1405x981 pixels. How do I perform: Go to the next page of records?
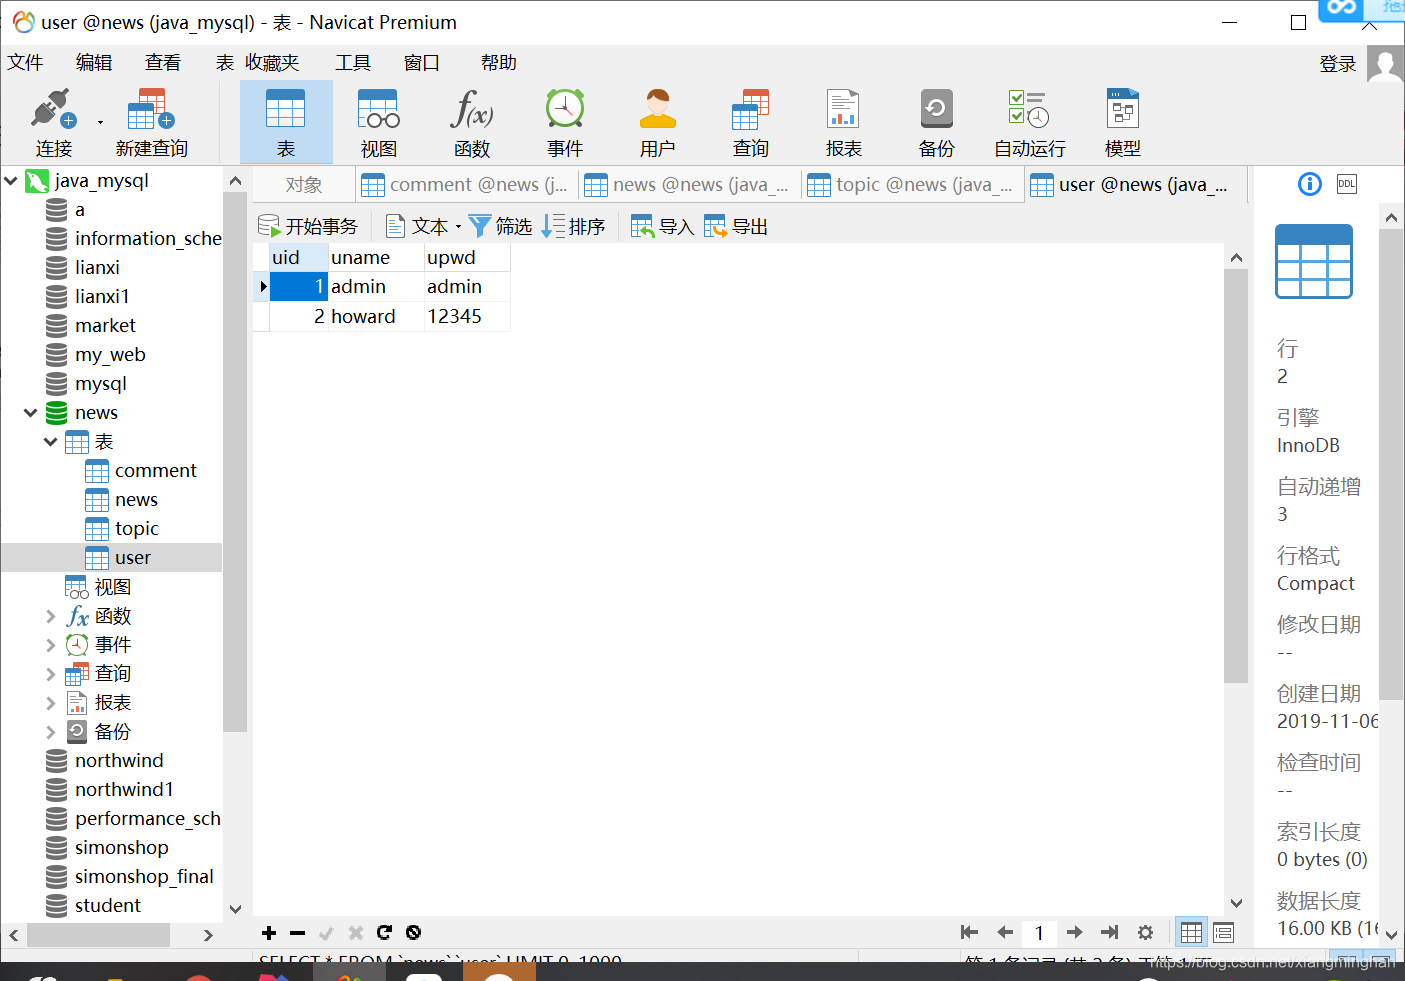coord(1075,932)
